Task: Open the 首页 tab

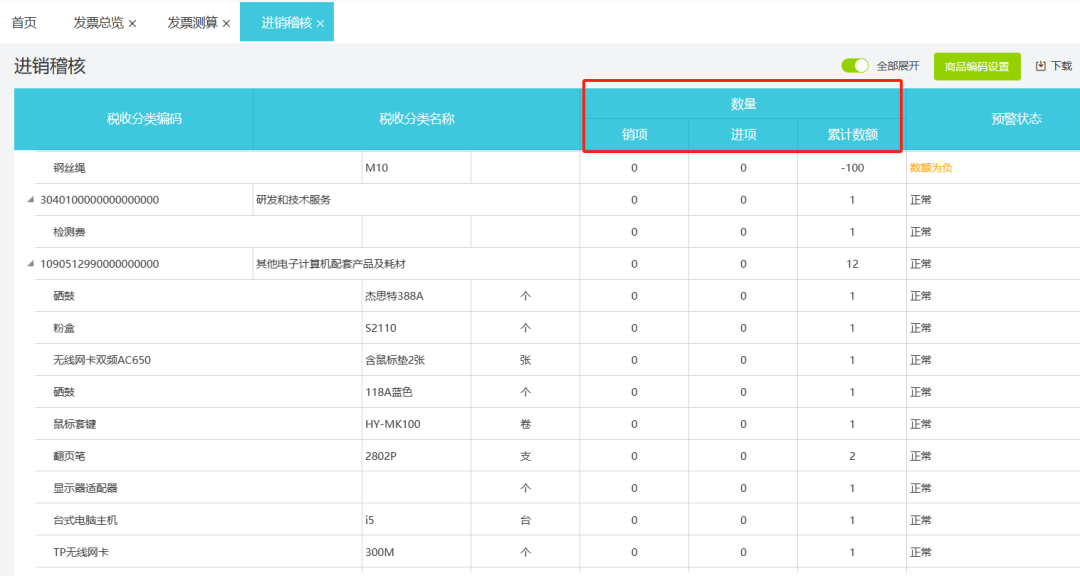Action: 24,23
